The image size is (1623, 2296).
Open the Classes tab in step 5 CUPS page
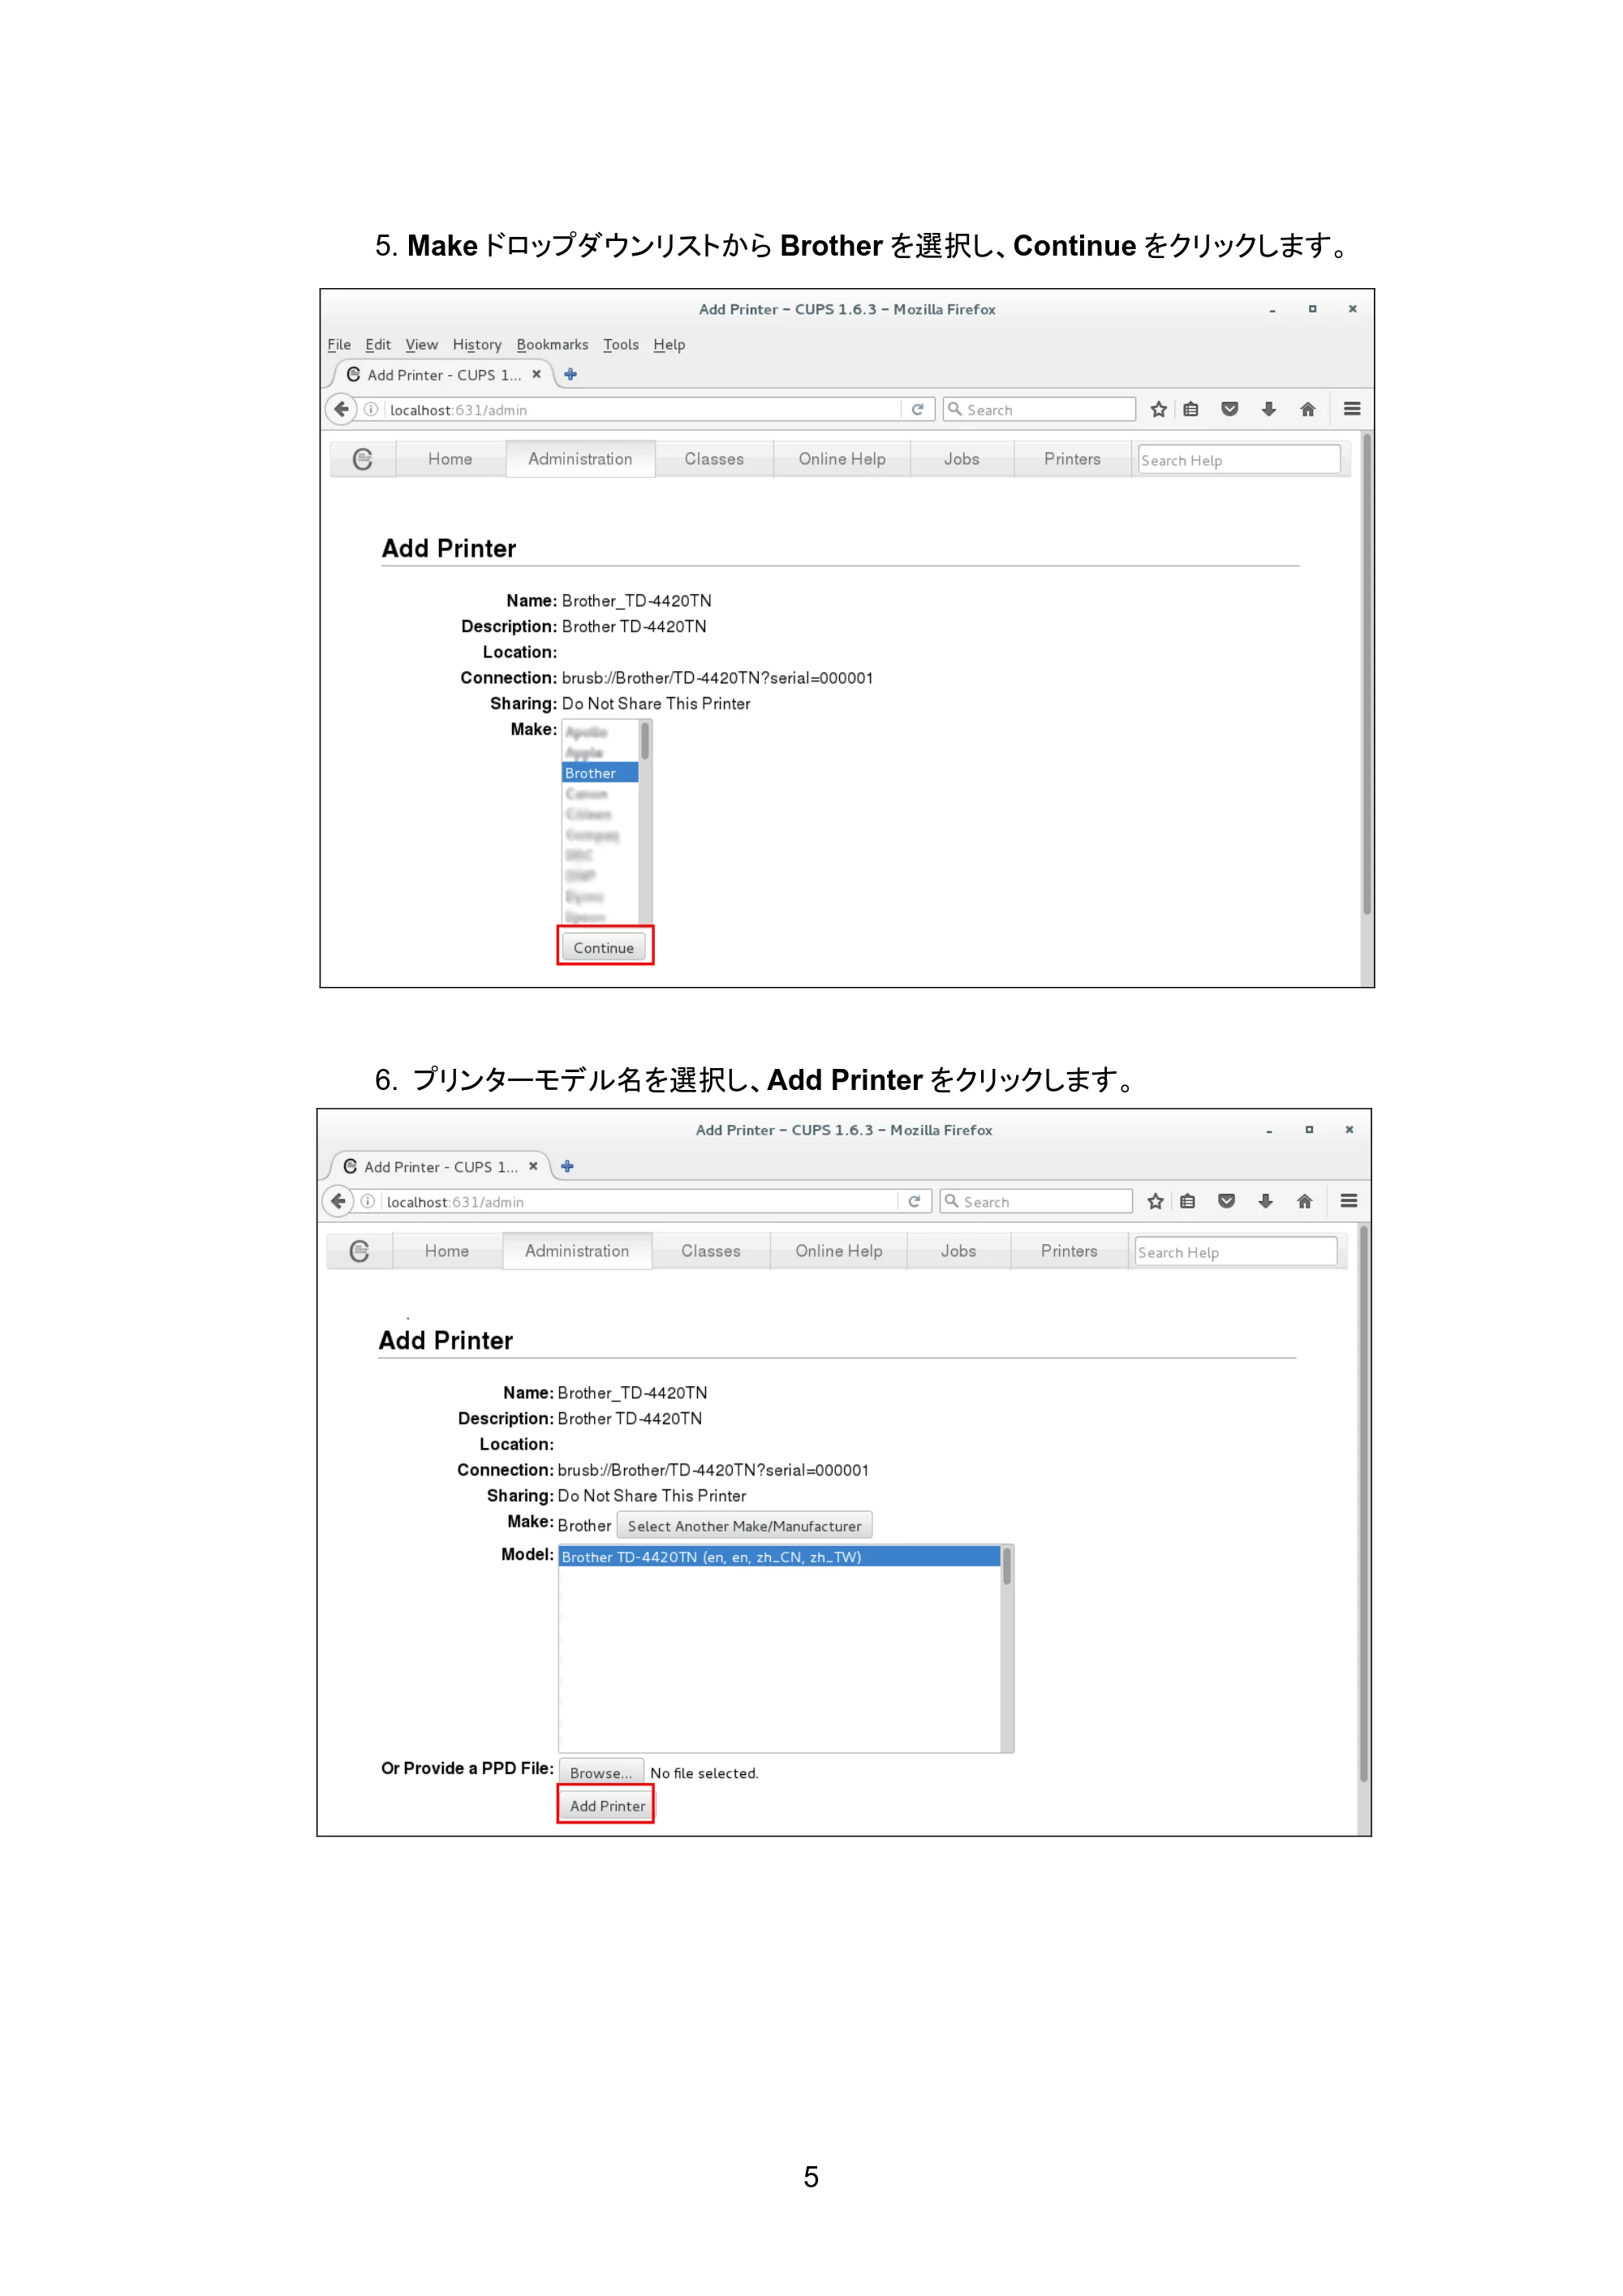[x=714, y=459]
